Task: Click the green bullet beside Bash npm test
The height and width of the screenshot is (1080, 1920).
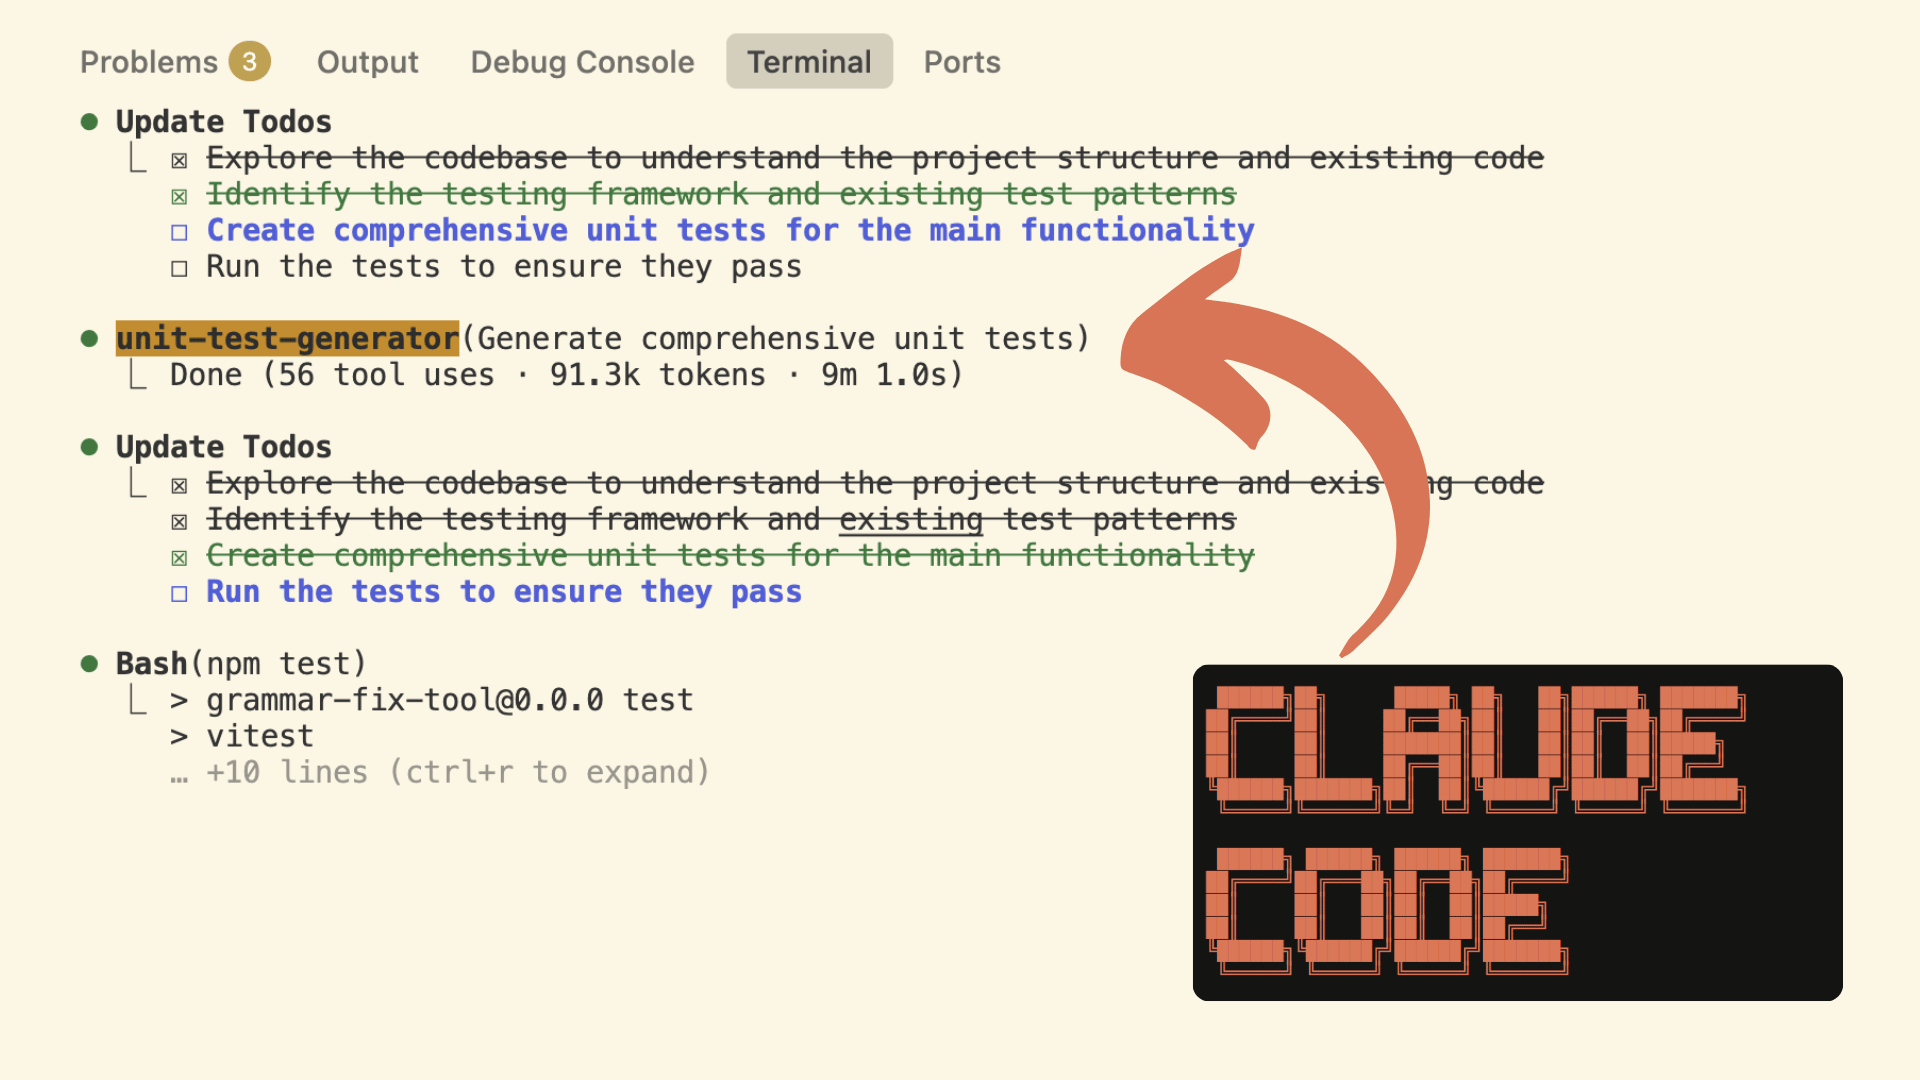Action: tap(89, 664)
